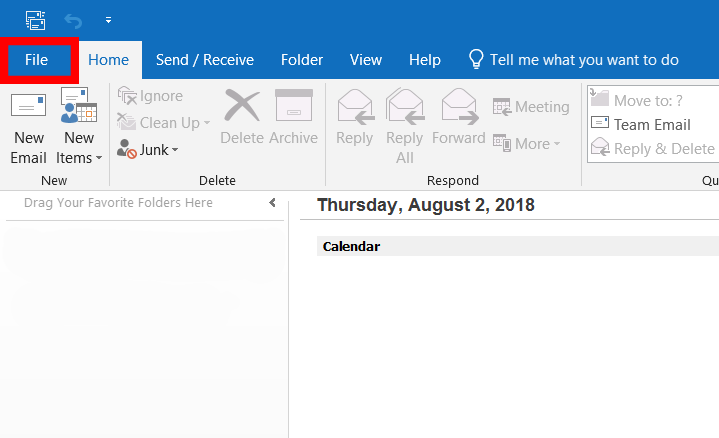Switch to the Send / Receive tab
The height and width of the screenshot is (438, 719).
205,60
